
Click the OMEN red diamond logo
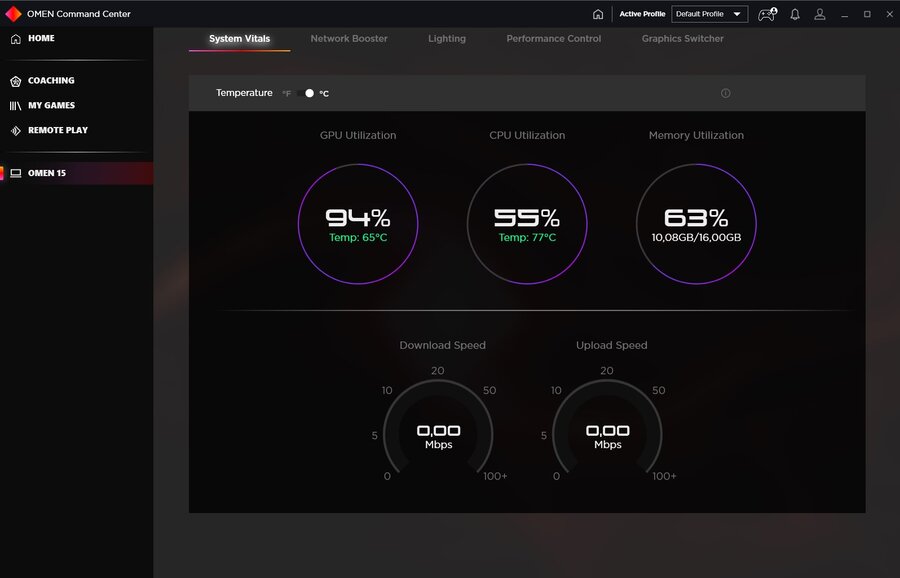pyautogui.click(x=13, y=14)
